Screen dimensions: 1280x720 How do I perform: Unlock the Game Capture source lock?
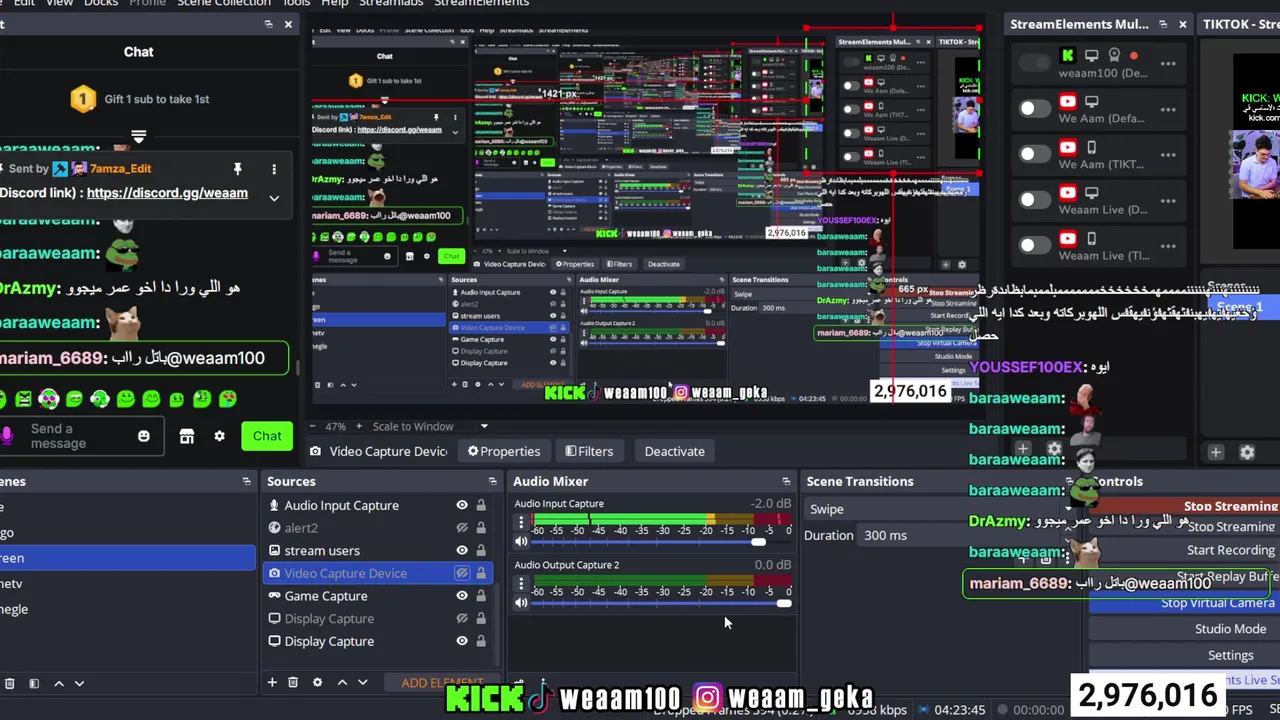click(x=481, y=596)
